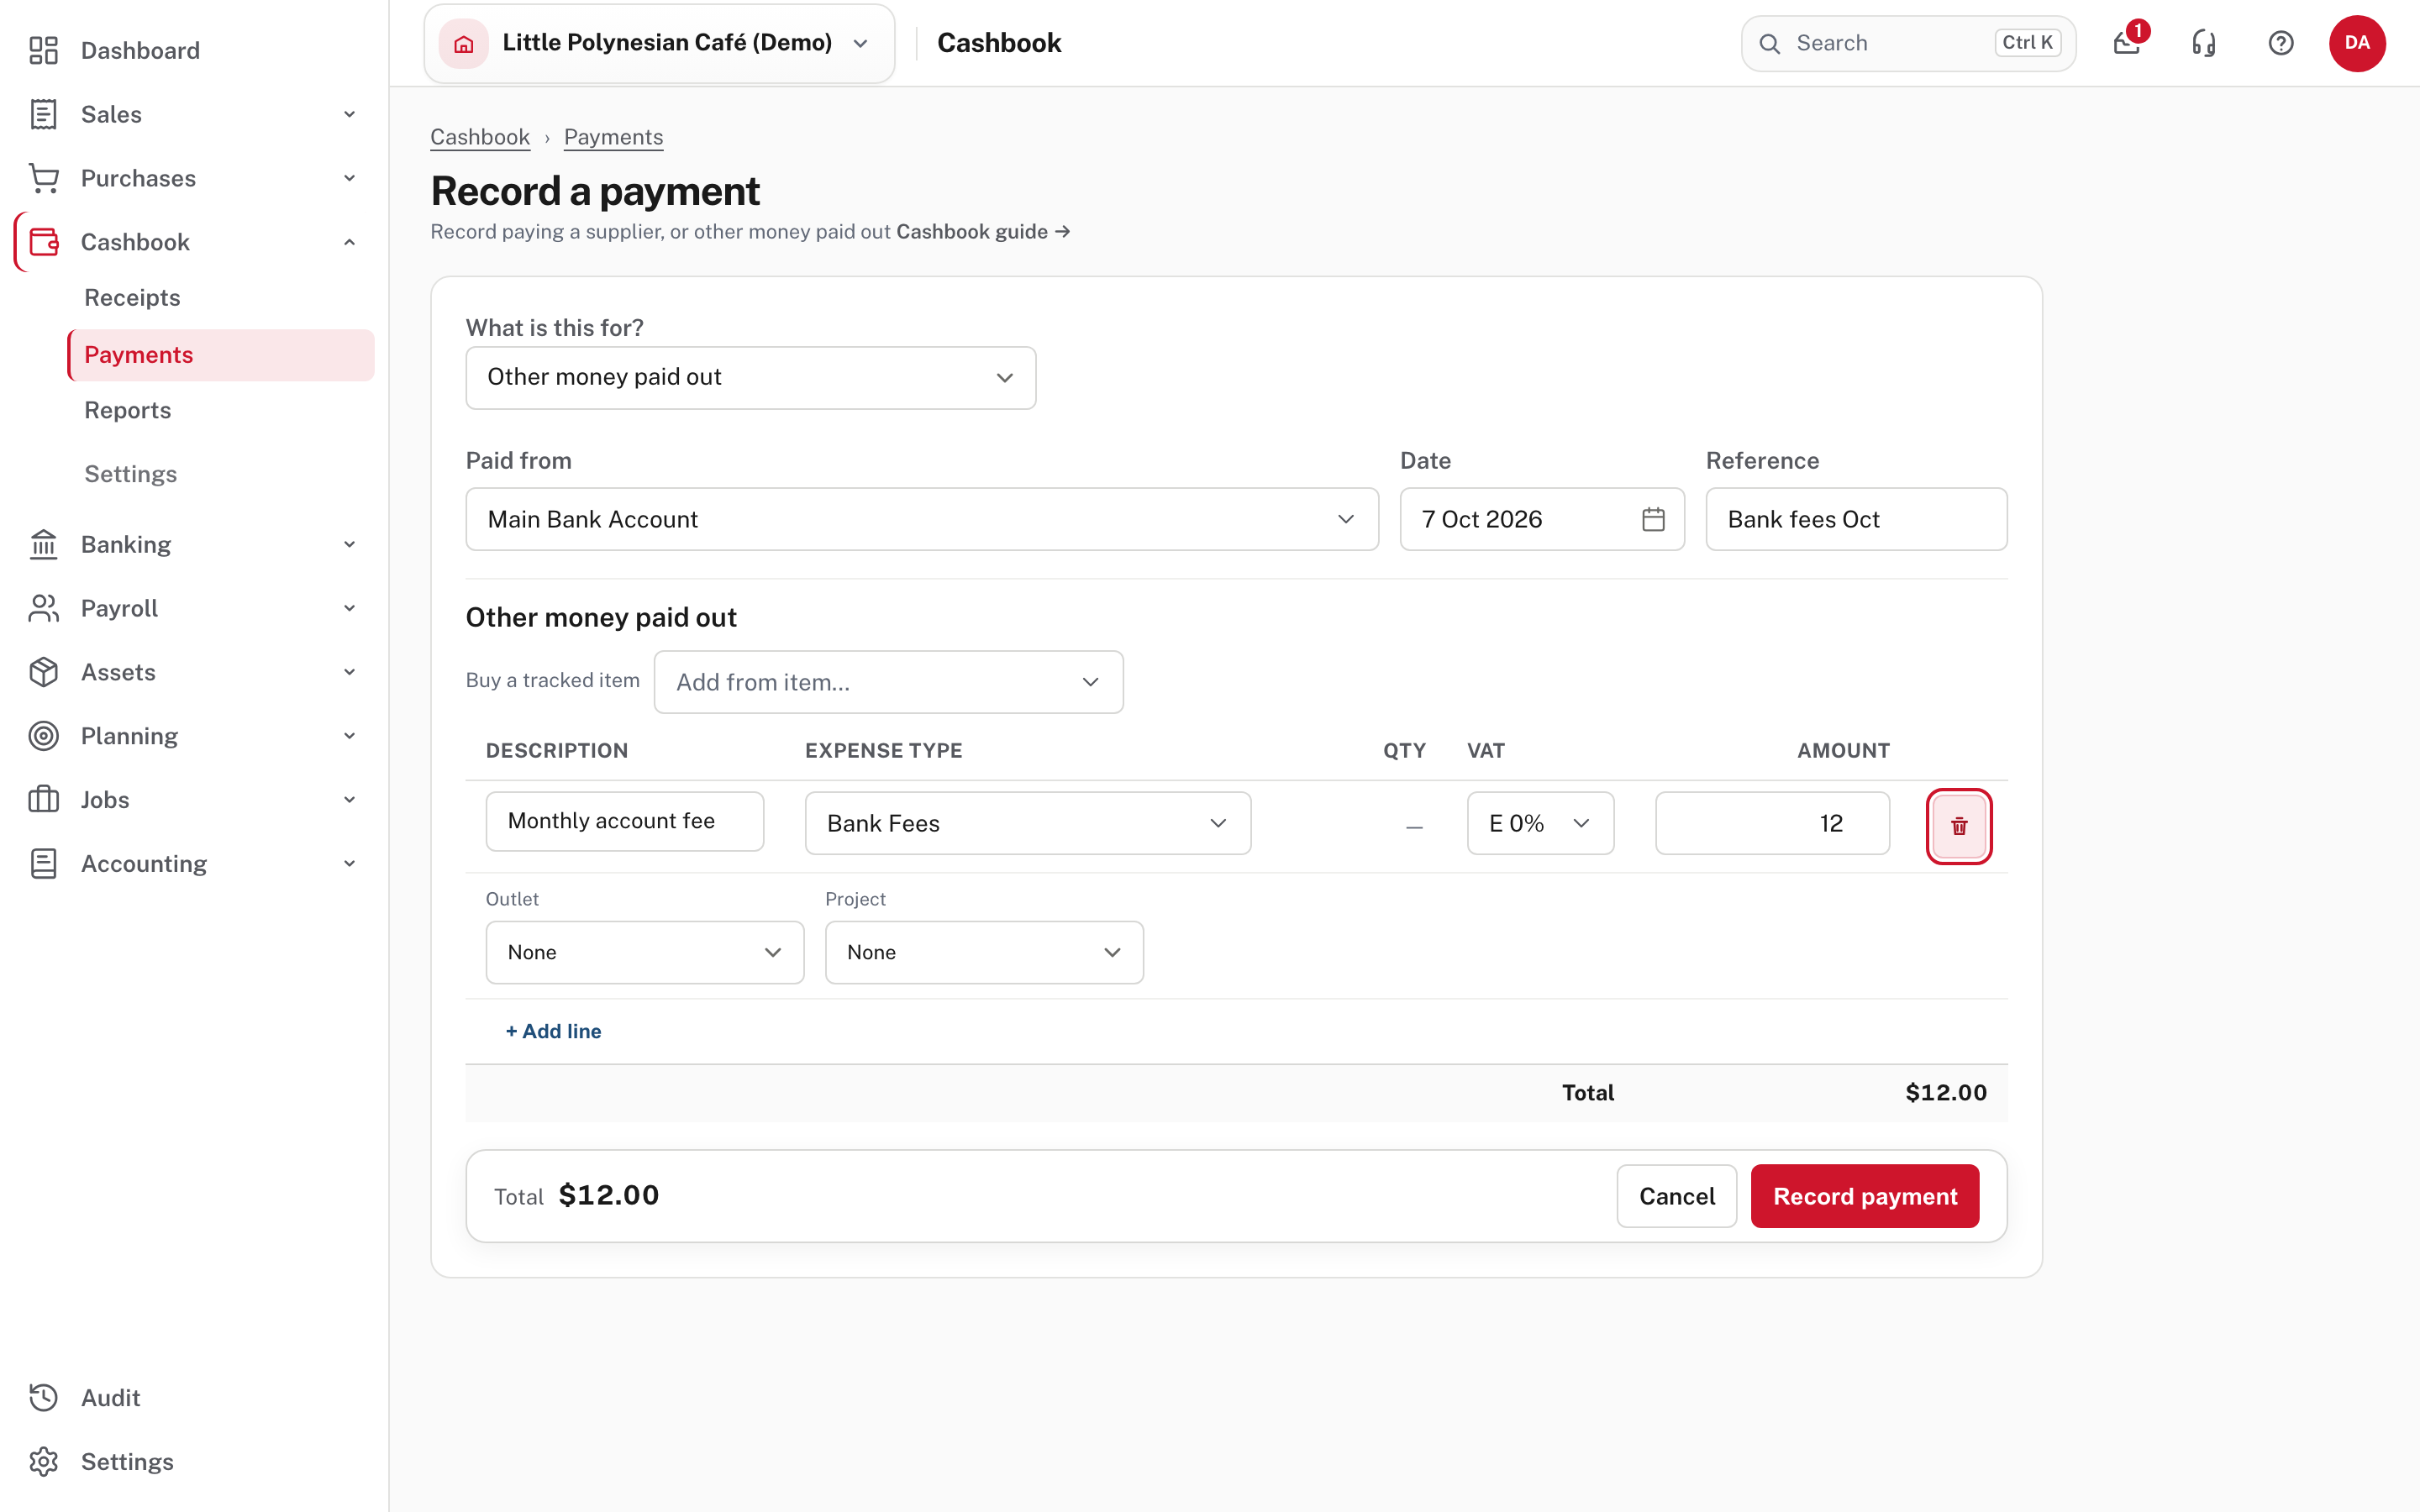The image size is (2420, 1512).
Task: Expand the Jobs menu chevron
Action: (349, 800)
